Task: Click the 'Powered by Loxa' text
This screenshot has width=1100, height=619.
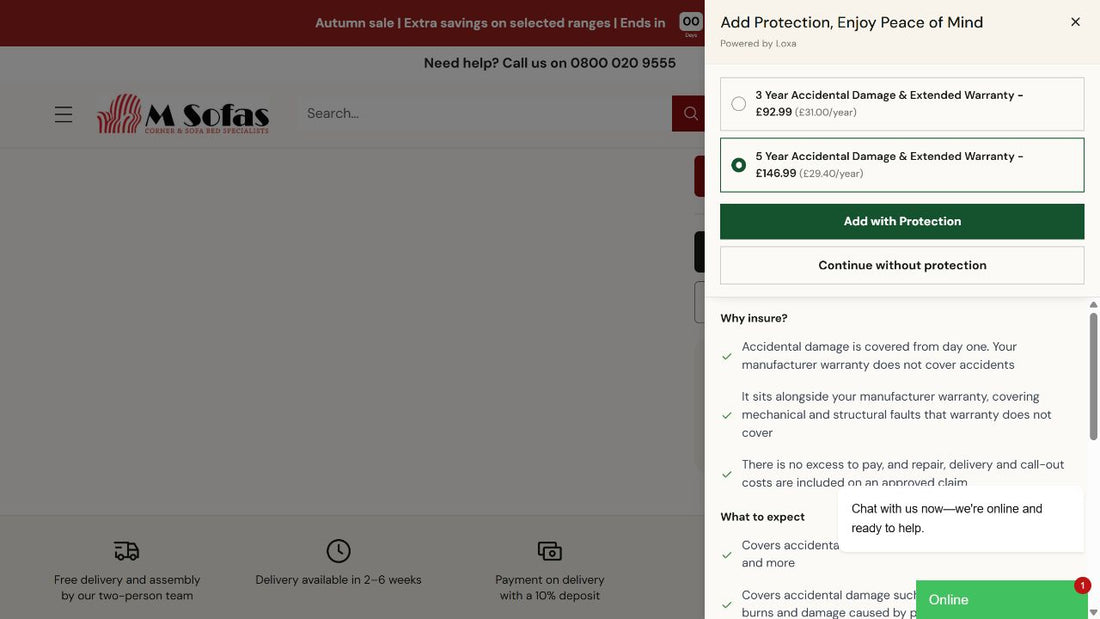Action: point(758,44)
